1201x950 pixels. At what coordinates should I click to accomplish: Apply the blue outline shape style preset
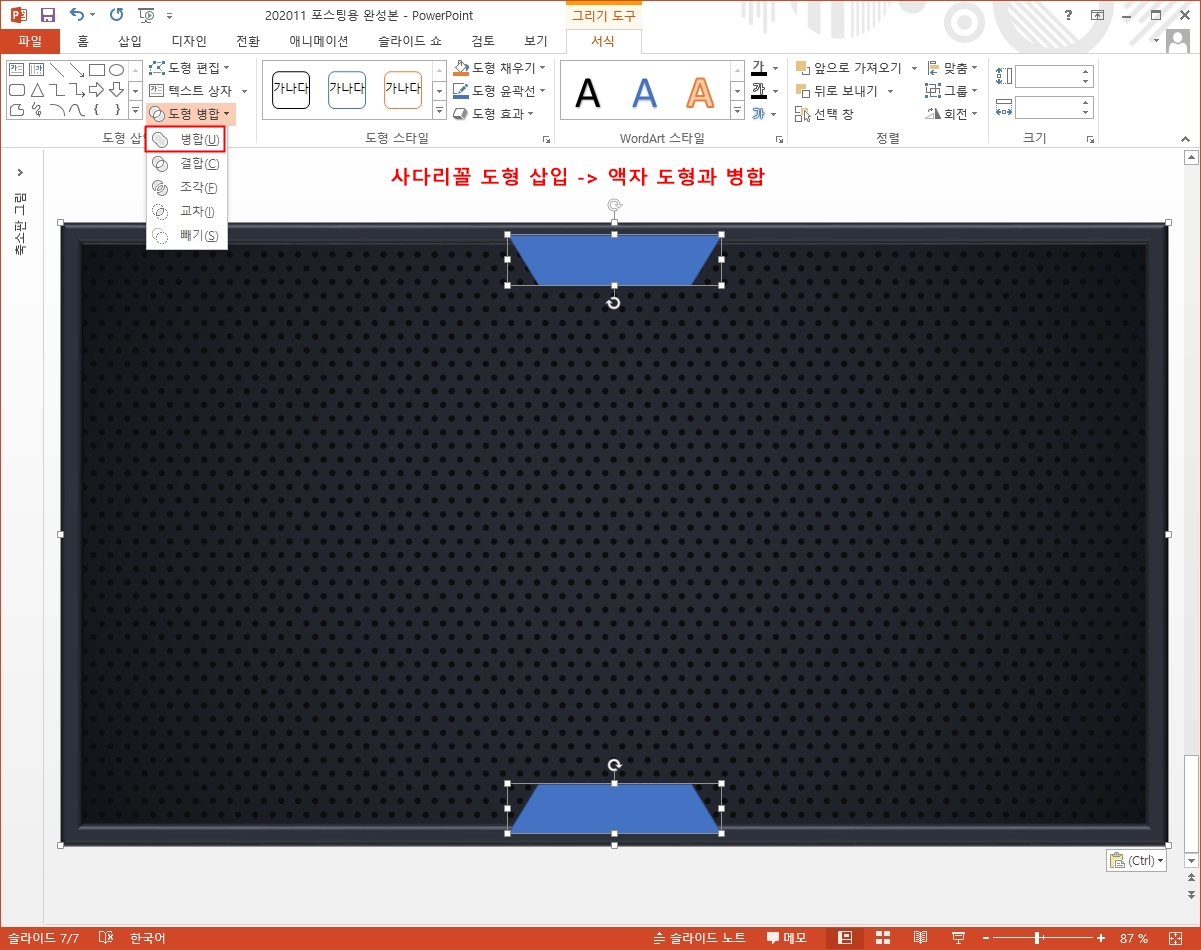pos(347,89)
